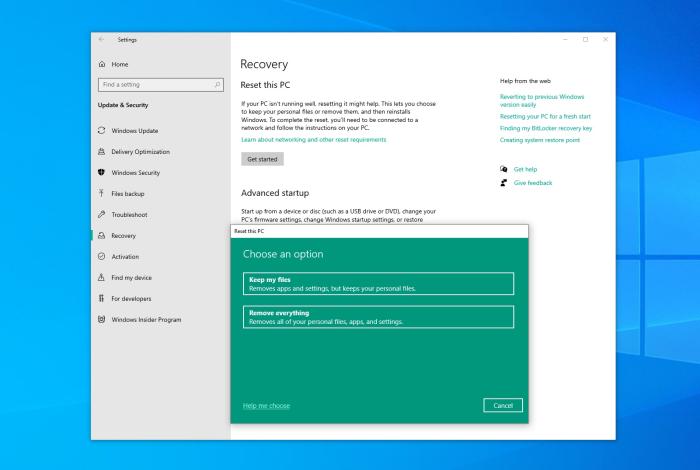Screen dimensions: 700x470
Task: Open Windows Security shield icon
Action: [x=101, y=173]
